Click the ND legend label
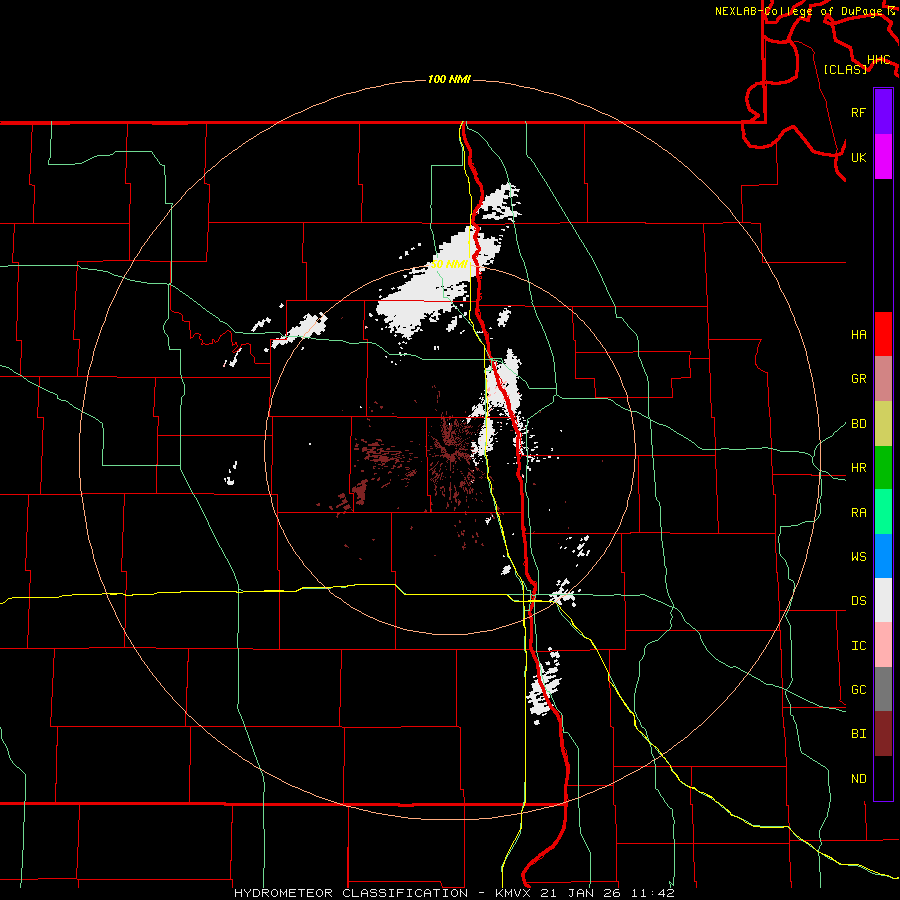Screen dimensions: 900x900 858,779
